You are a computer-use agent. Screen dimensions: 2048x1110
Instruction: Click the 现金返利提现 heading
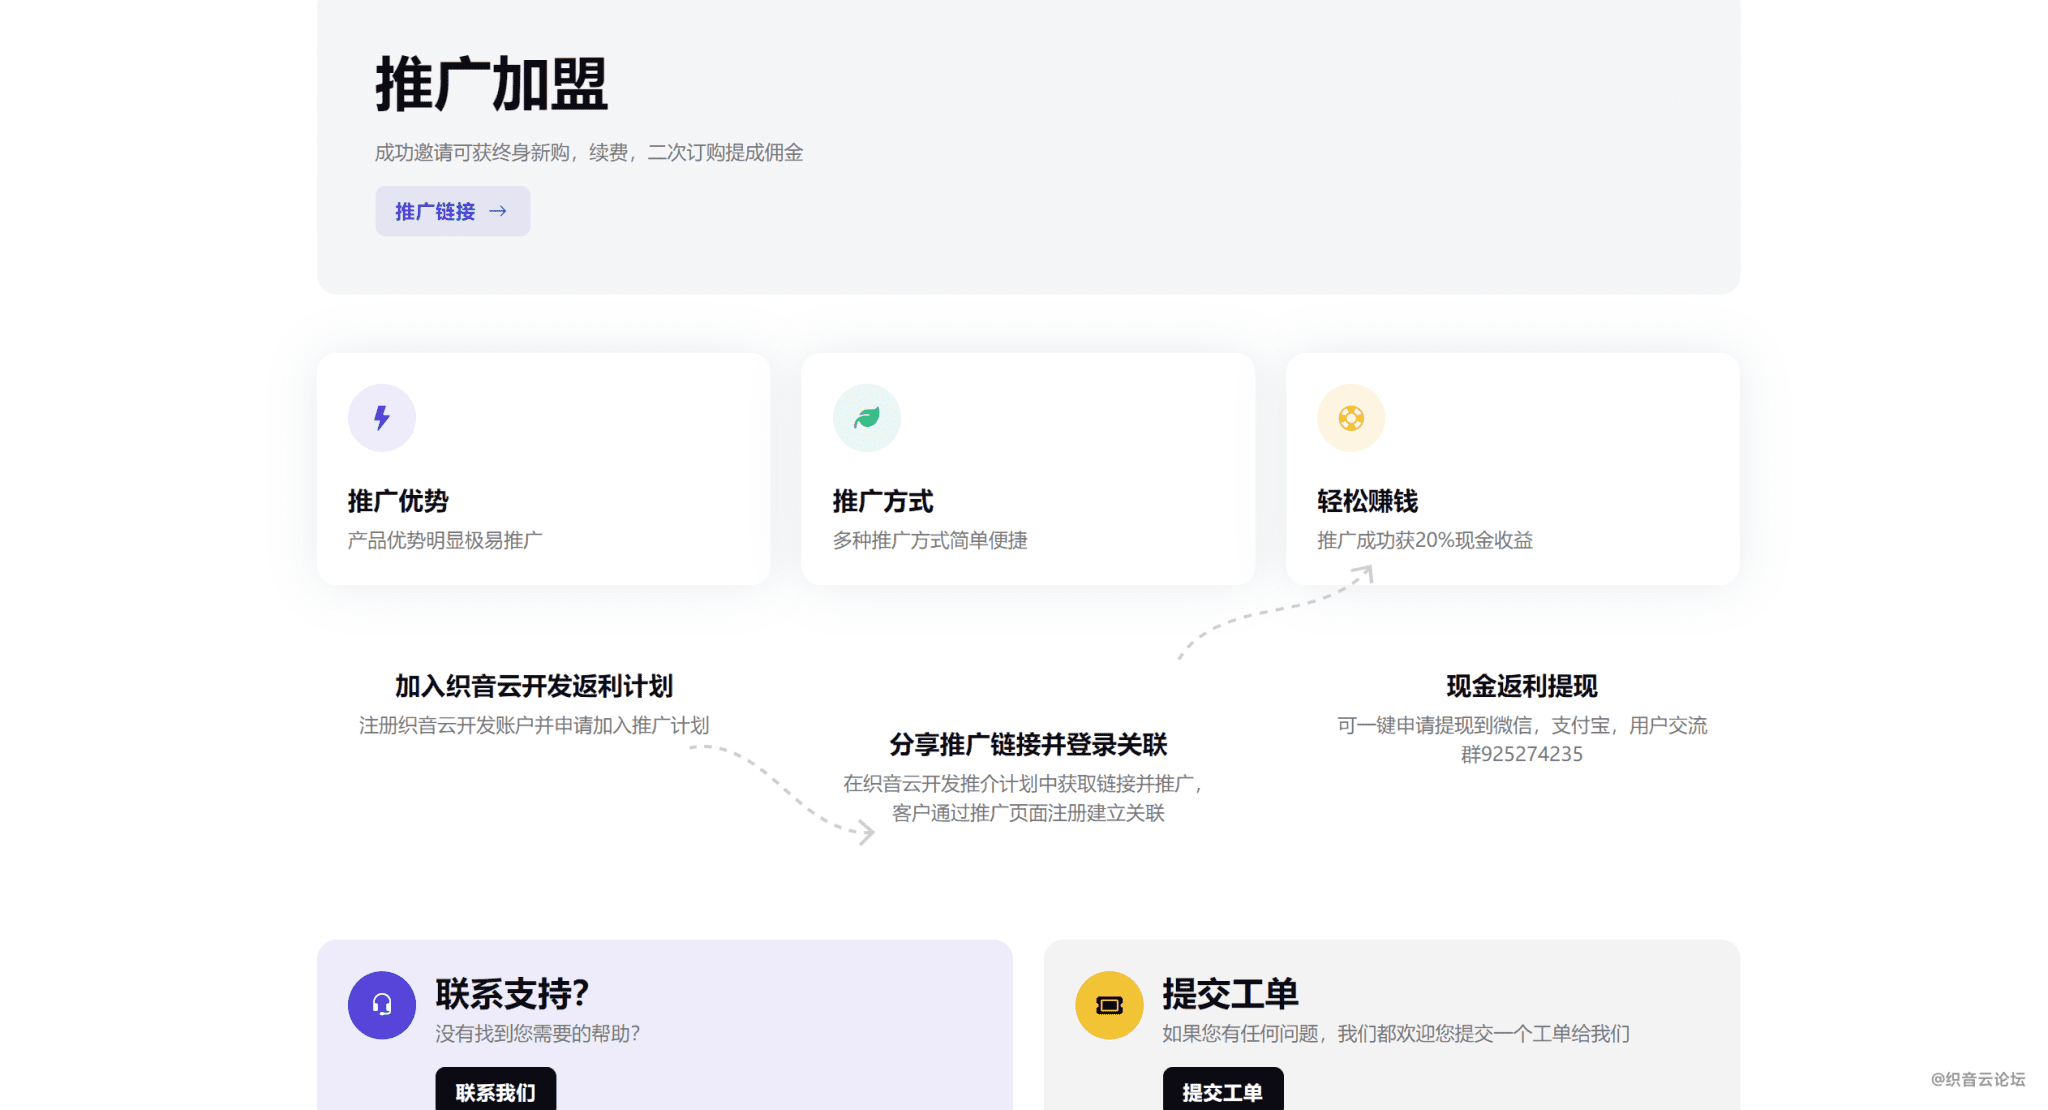[1521, 686]
